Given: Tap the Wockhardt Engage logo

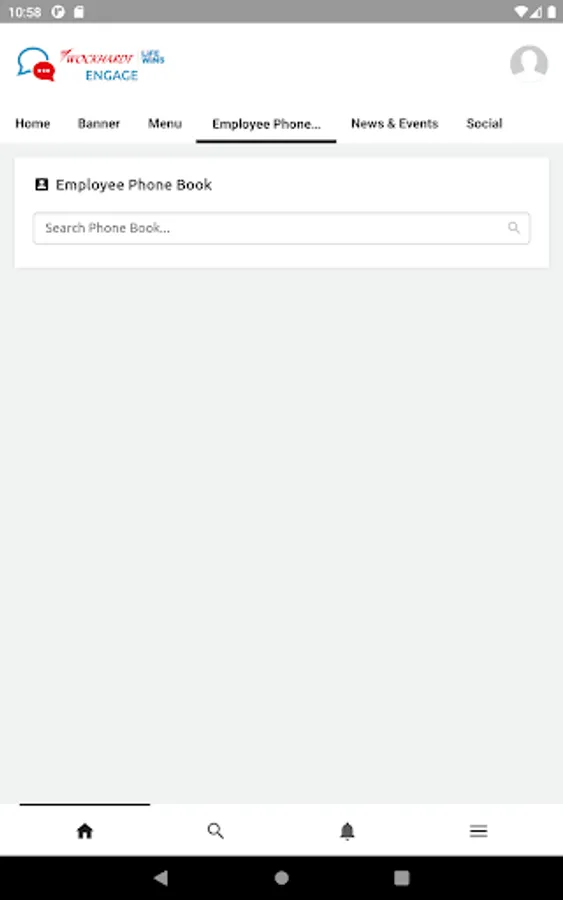Looking at the screenshot, I should pyautogui.click(x=91, y=64).
